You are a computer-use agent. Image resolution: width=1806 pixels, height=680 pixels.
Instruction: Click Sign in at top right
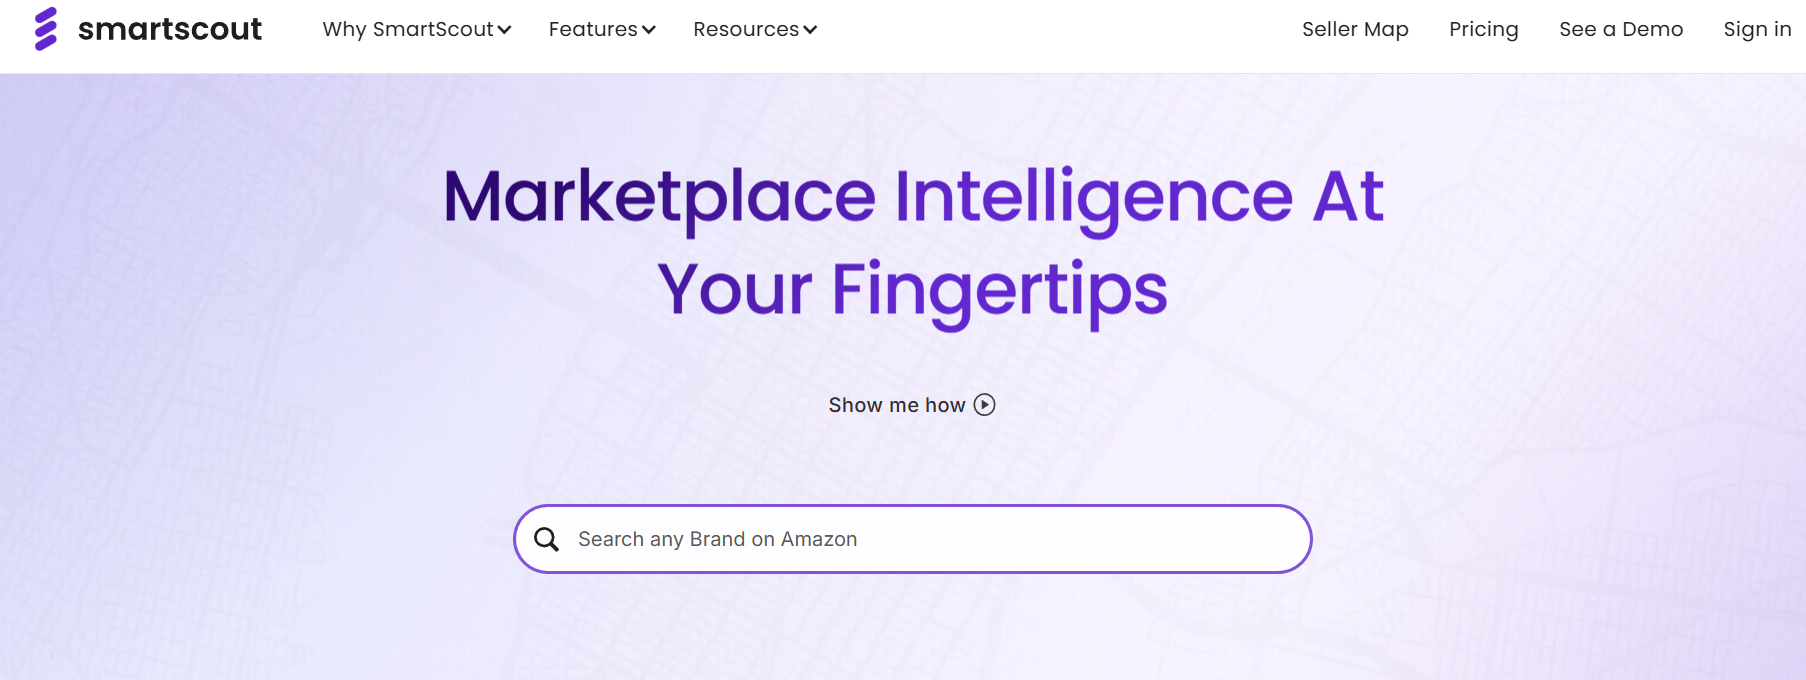[x=1757, y=29]
